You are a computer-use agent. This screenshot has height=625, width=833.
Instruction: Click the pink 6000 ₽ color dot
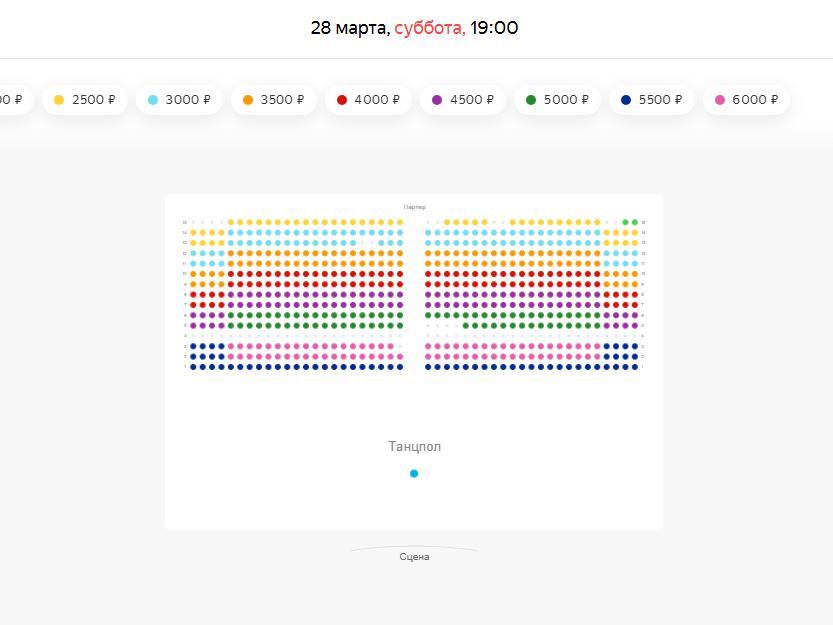click(720, 100)
